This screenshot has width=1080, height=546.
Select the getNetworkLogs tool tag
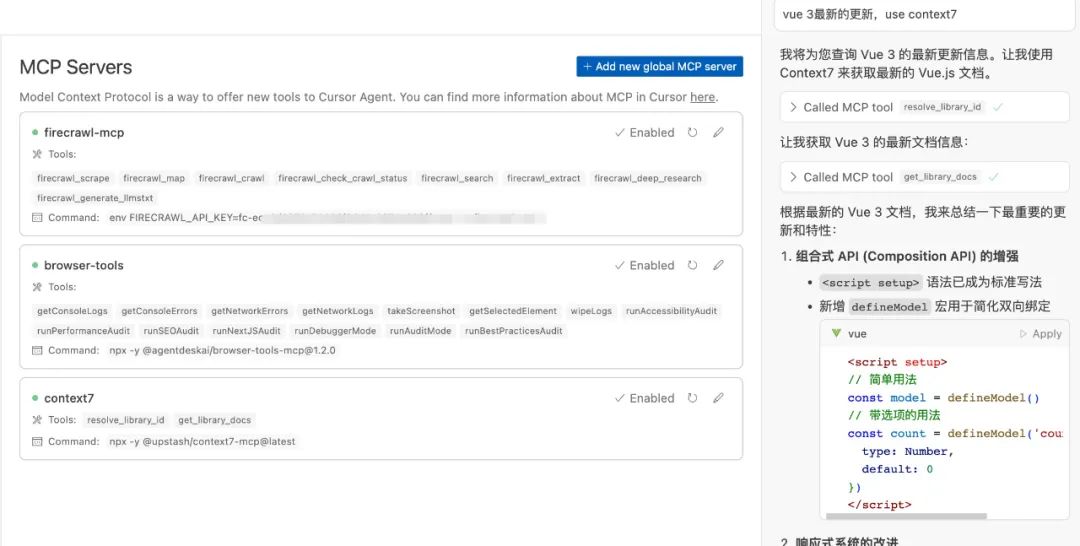point(338,311)
